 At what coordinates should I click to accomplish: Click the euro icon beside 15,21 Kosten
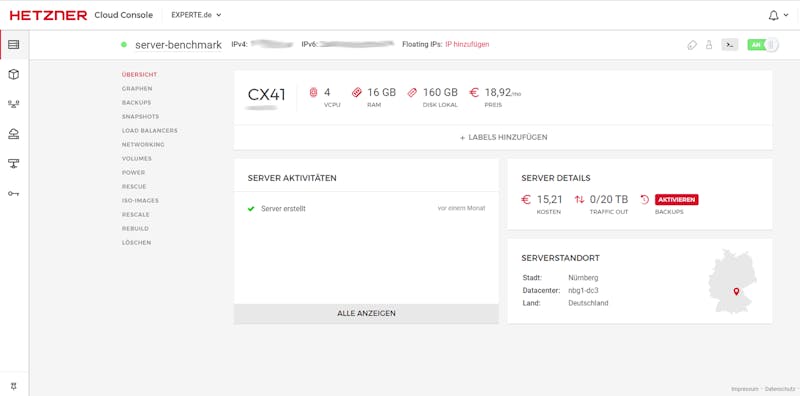tap(526, 200)
